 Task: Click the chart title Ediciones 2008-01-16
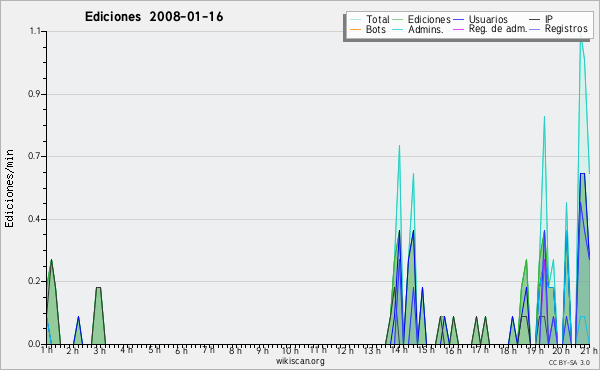[154, 16]
